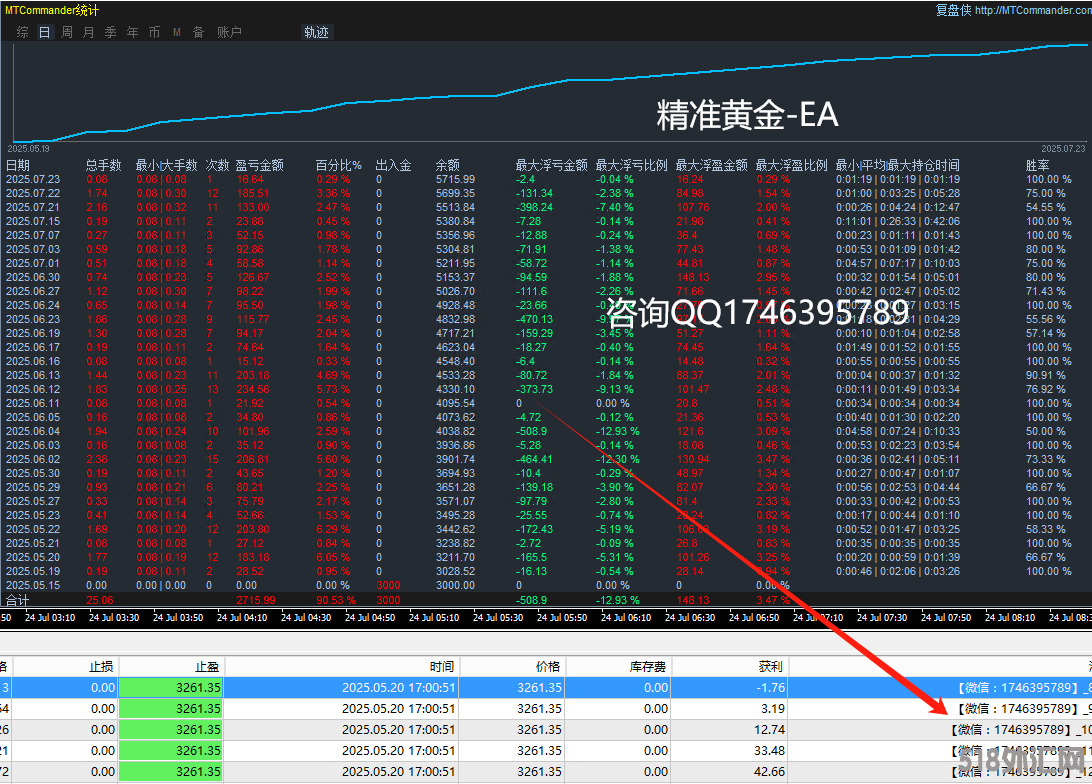Open the 年 yearly statistics tab
Image resolution: width=1092 pixels, height=784 pixels.
click(x=132, y=32)
